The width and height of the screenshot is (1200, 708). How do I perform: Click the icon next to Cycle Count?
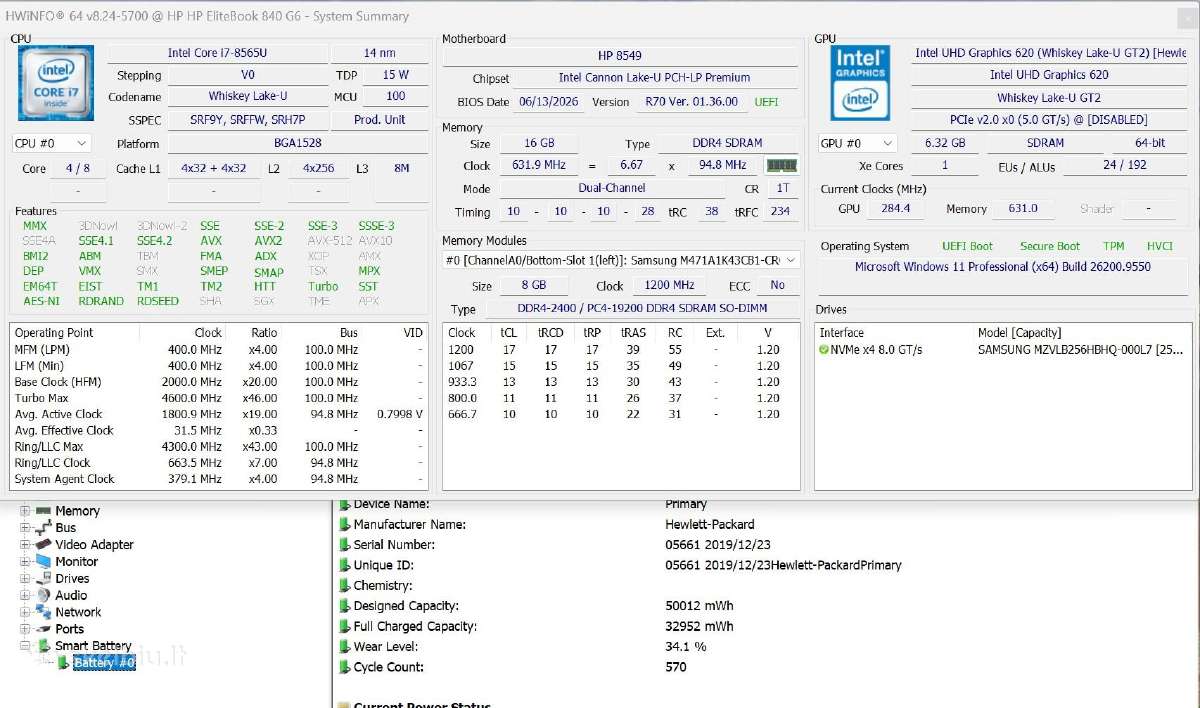(x=345, y=667)
